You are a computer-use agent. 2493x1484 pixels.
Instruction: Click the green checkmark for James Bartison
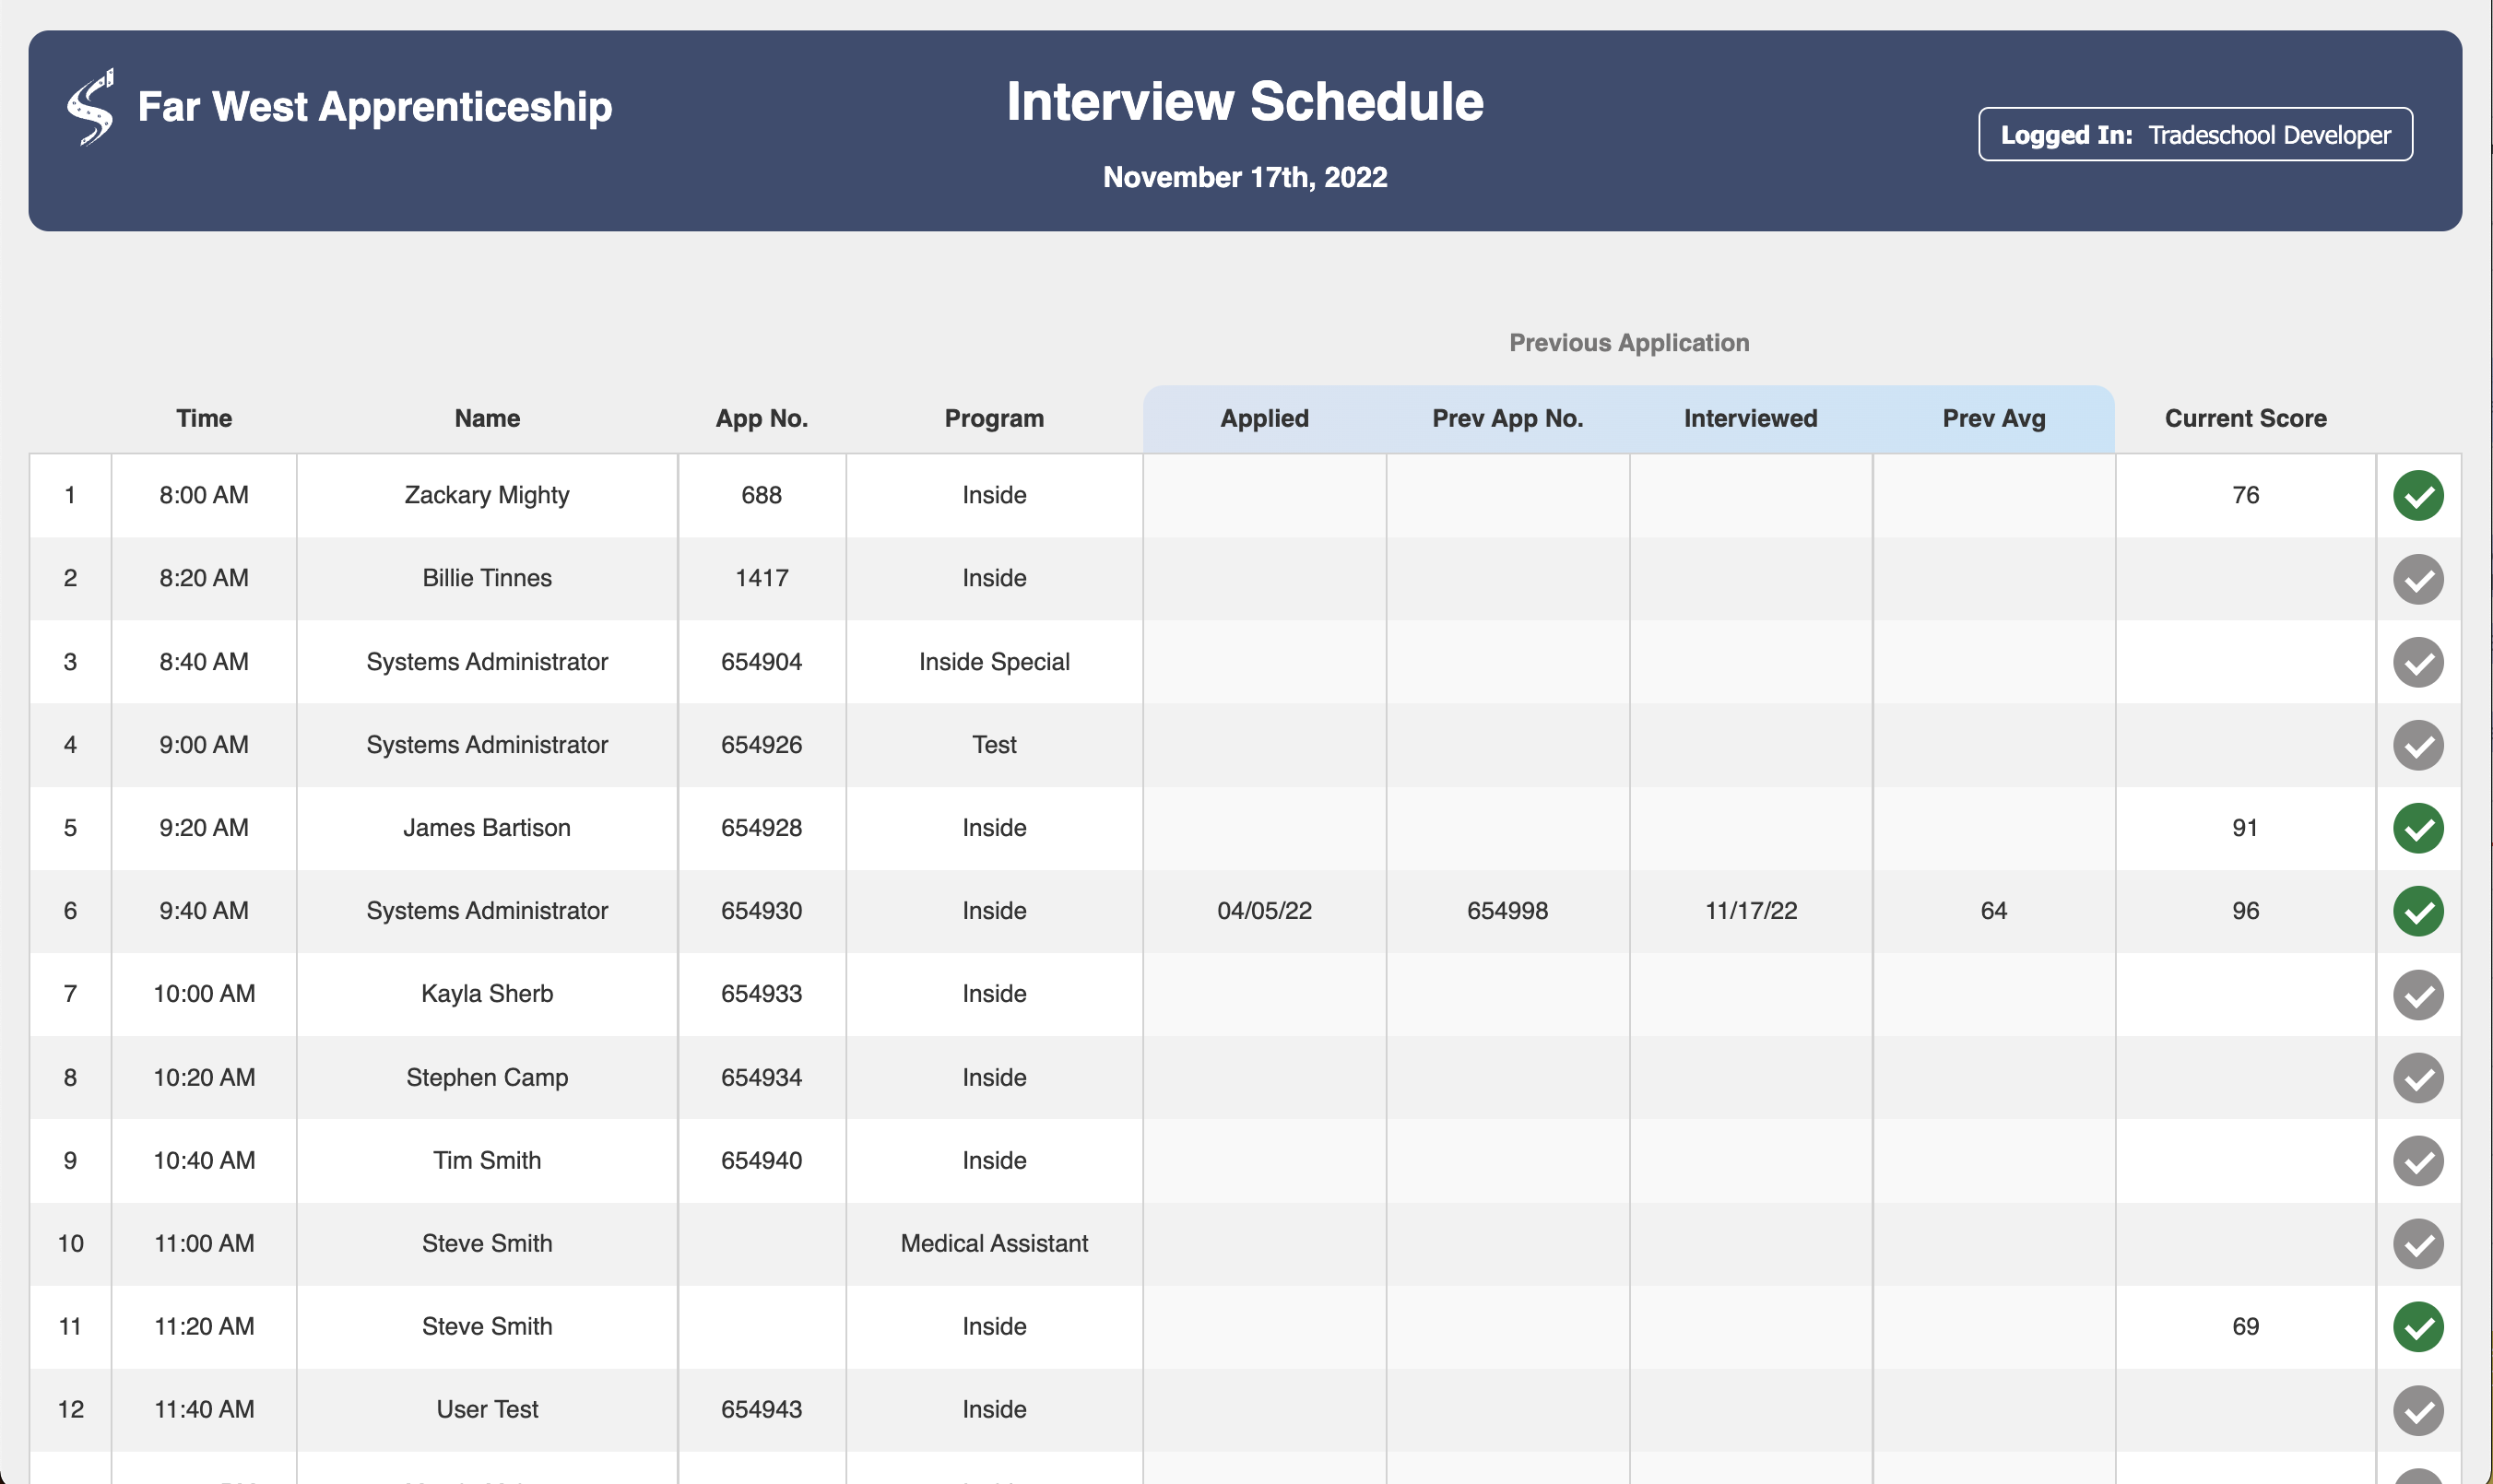2418,828
